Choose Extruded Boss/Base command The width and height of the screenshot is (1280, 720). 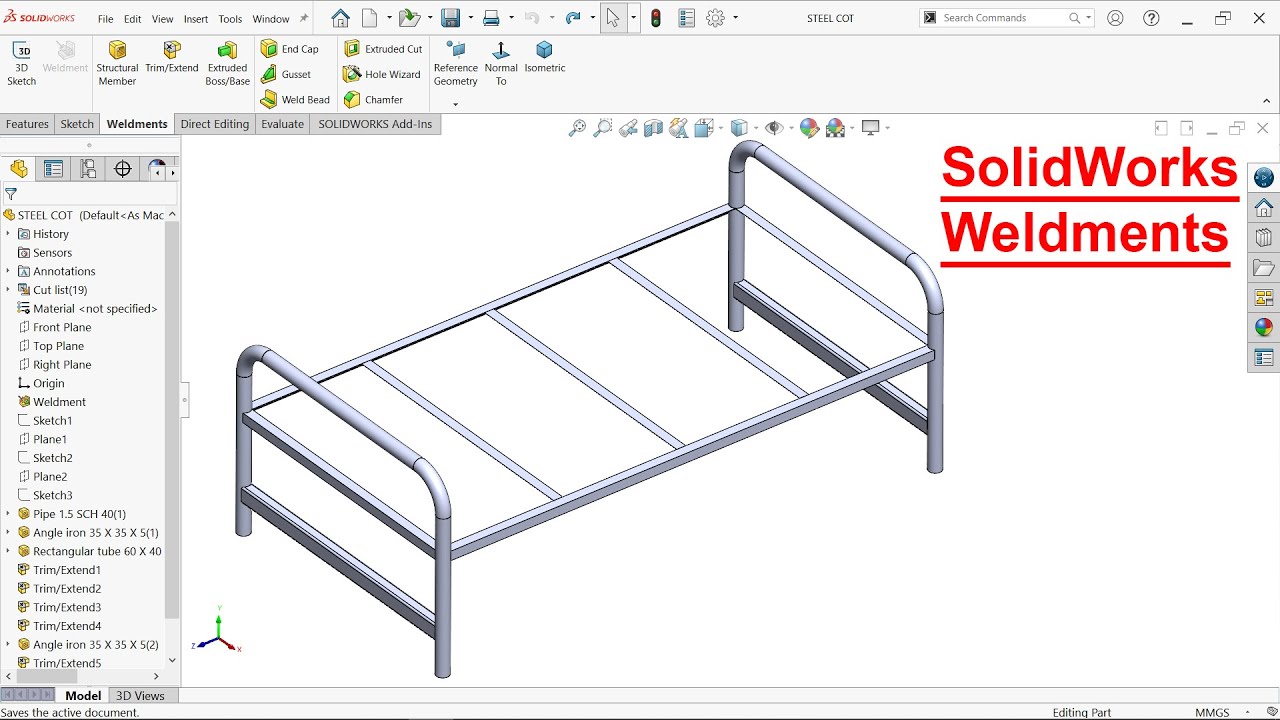[227, 64]
